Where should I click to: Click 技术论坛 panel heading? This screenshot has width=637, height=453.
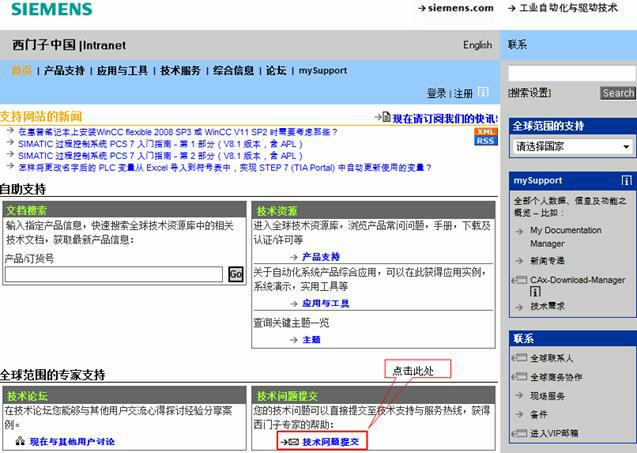tap(27, 396)
